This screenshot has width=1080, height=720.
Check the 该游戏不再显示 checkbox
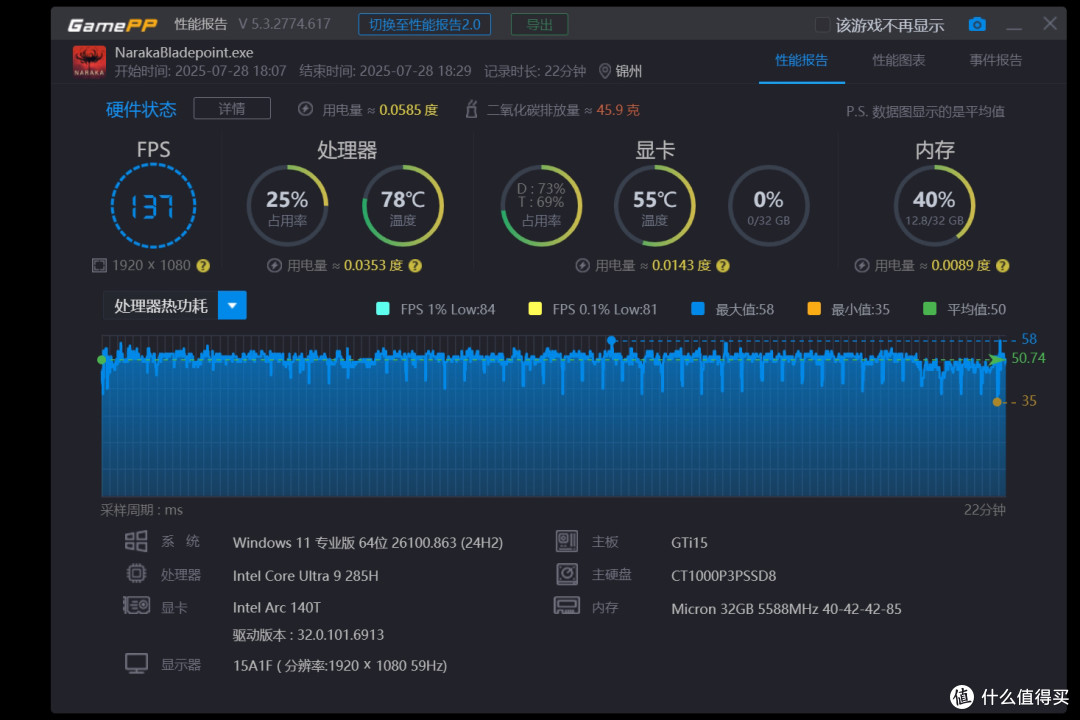click(822, 25)
